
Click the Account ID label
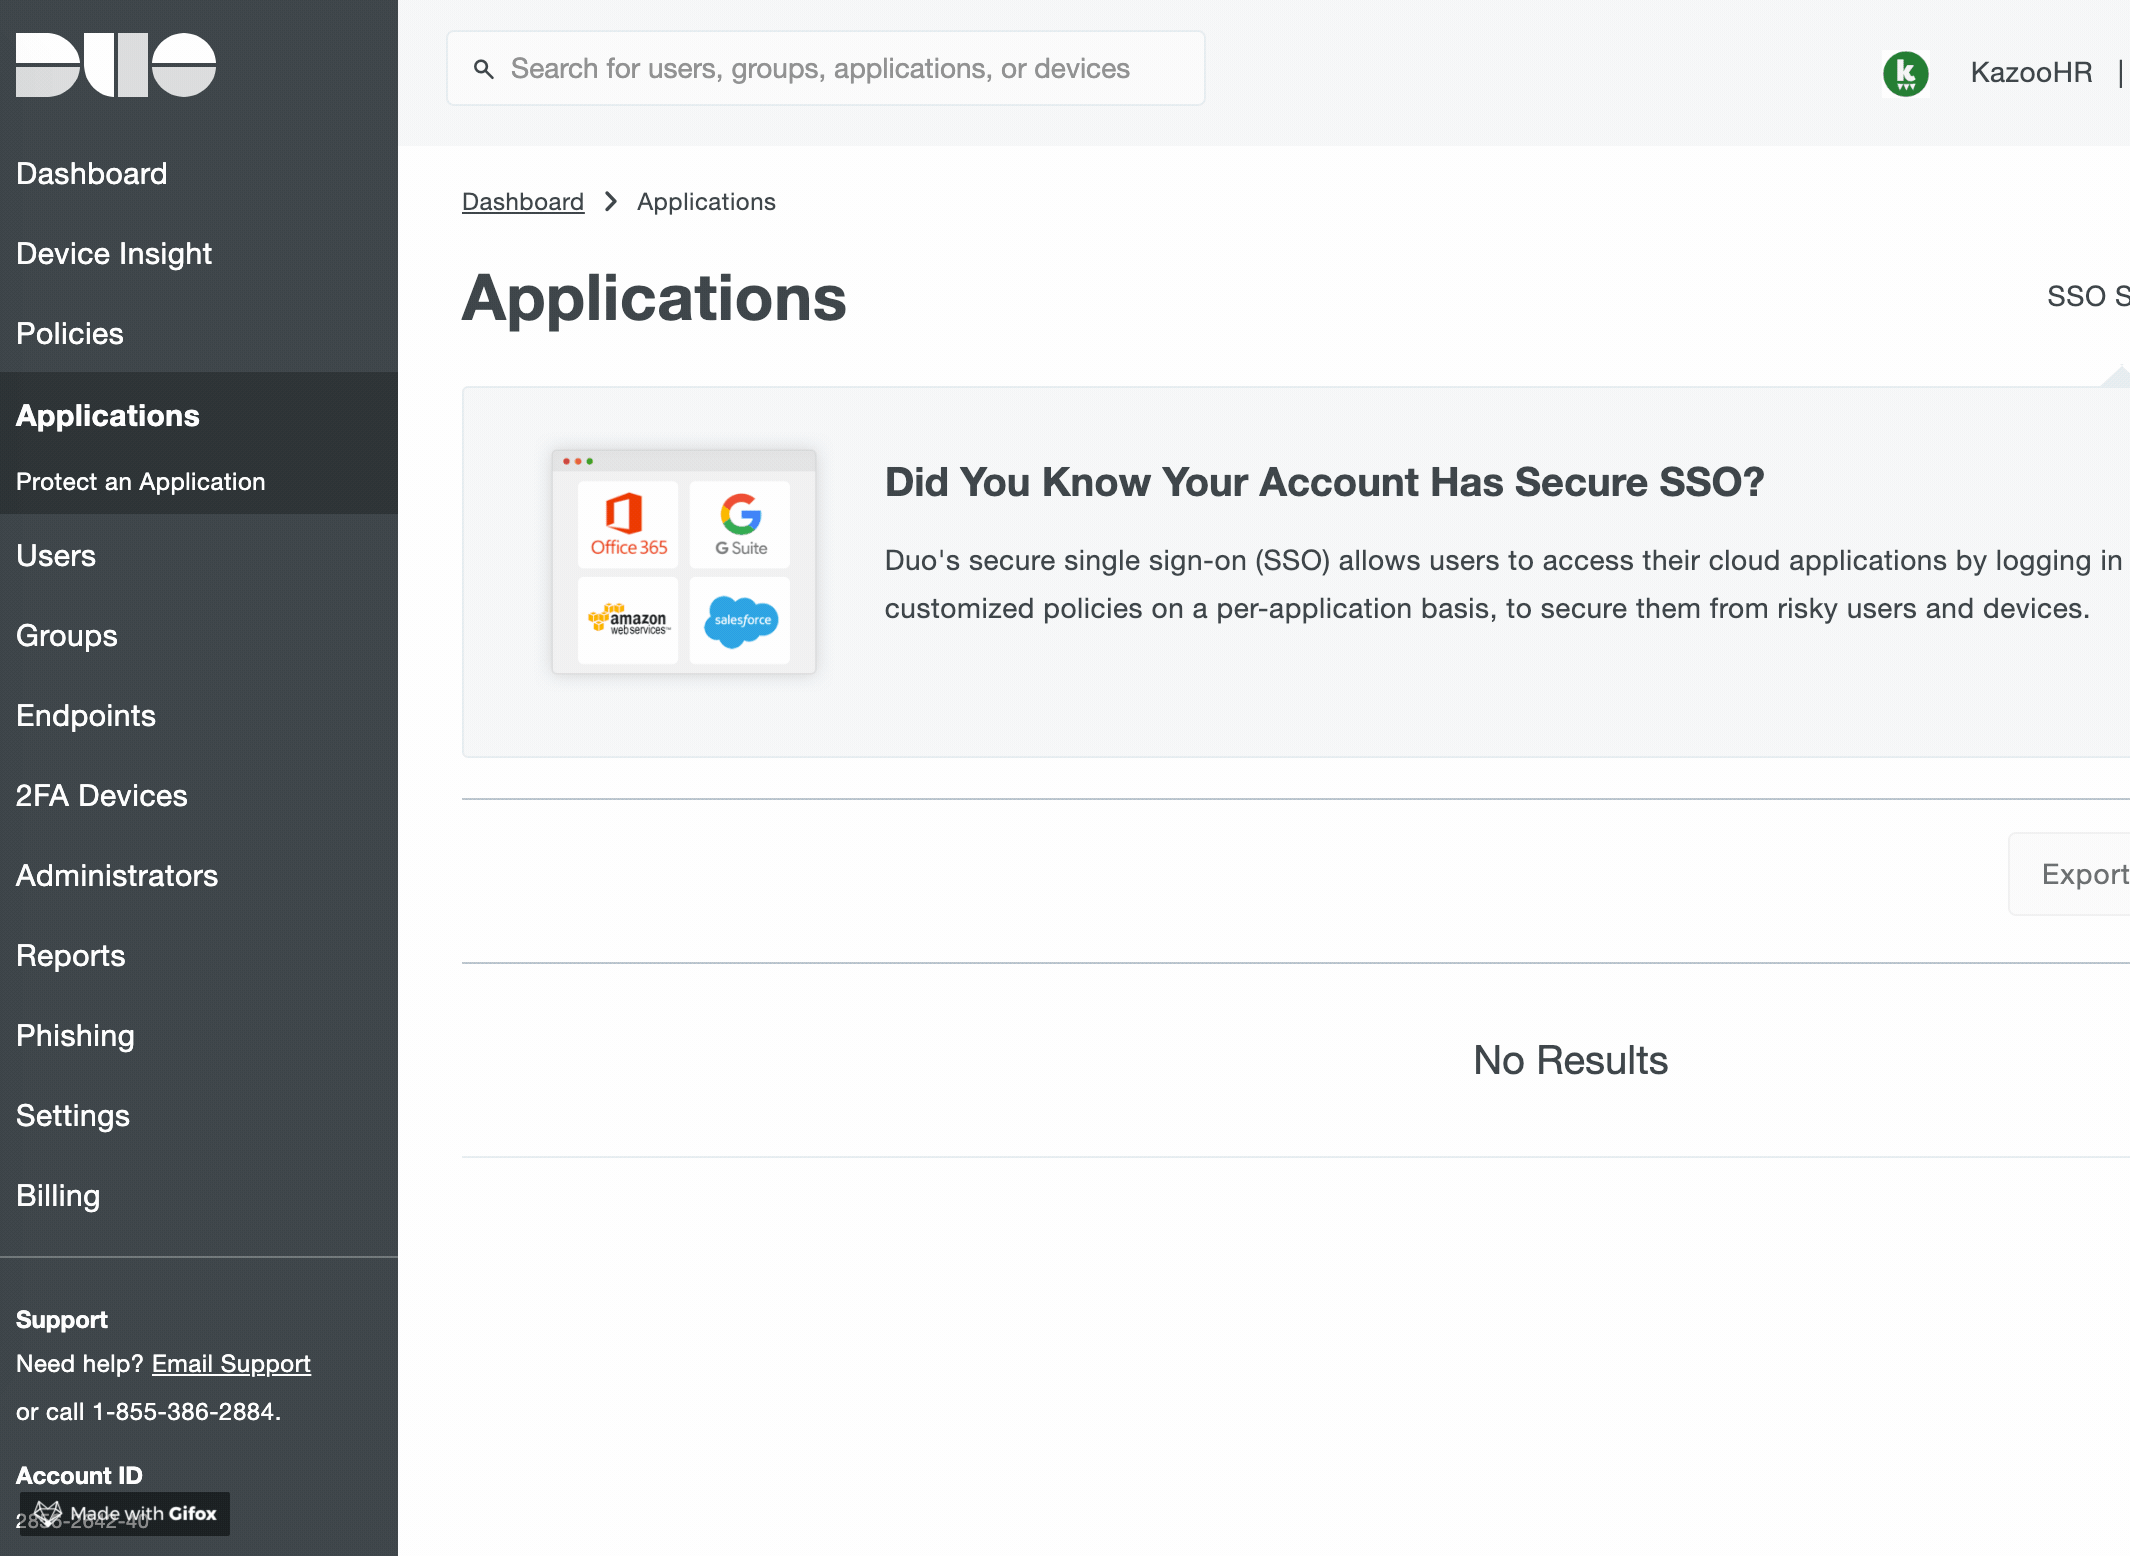click(79, 1476)
